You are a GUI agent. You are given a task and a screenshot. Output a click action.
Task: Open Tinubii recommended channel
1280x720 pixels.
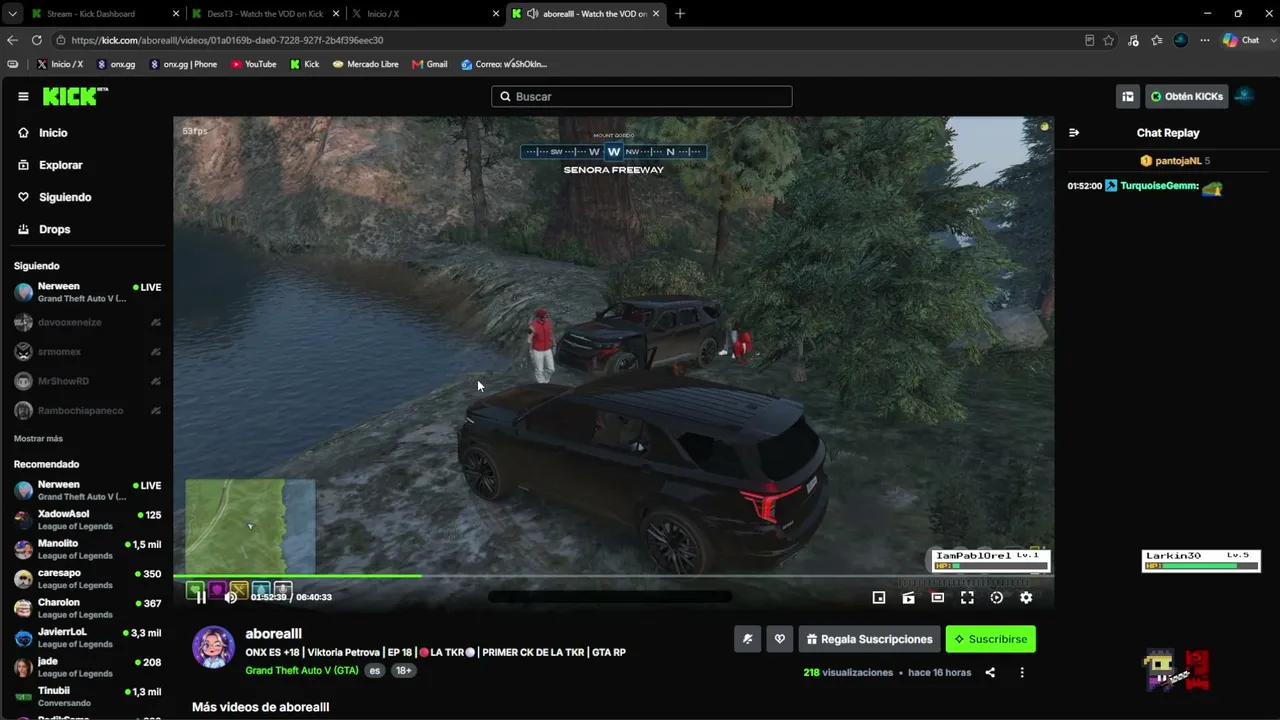[87, 696]
